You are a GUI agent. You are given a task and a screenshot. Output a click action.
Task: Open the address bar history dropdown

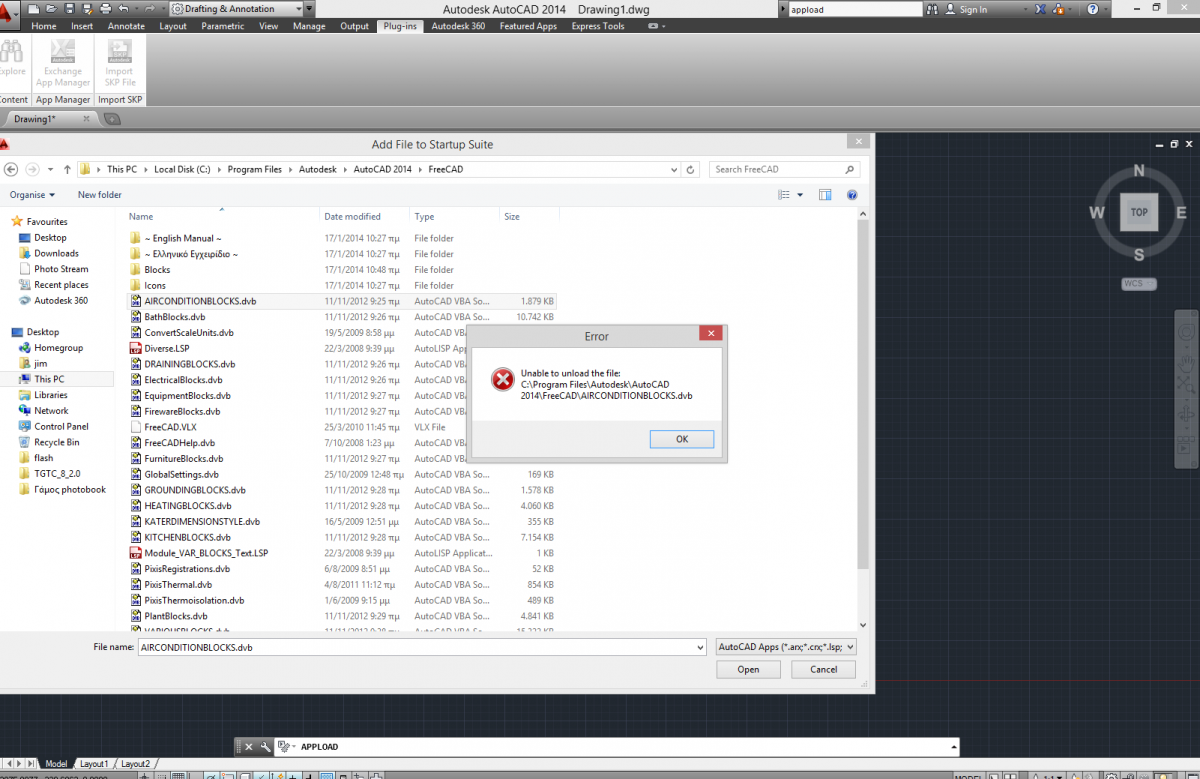pyautogui.click(x=672, y=169)
